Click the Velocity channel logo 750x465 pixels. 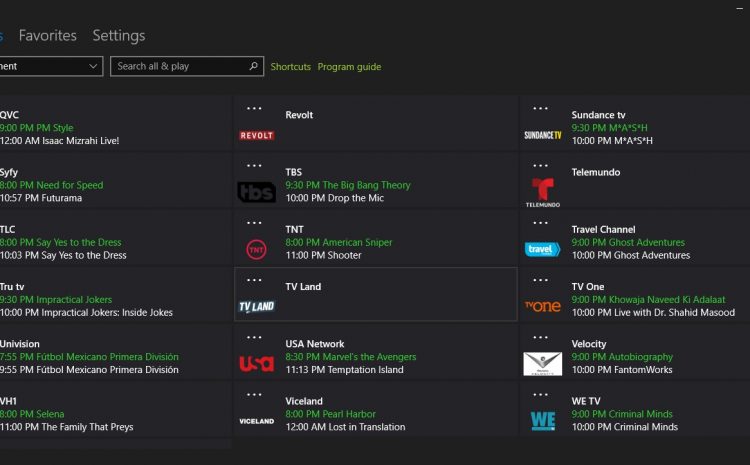point(543,364)
